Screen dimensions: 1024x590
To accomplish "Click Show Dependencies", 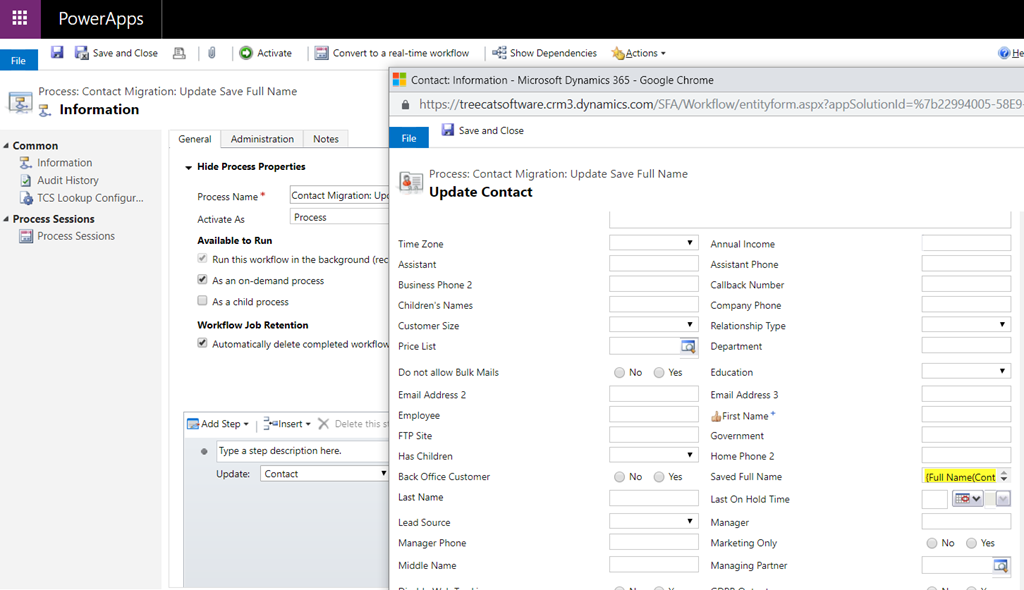I will coord(545,53).
